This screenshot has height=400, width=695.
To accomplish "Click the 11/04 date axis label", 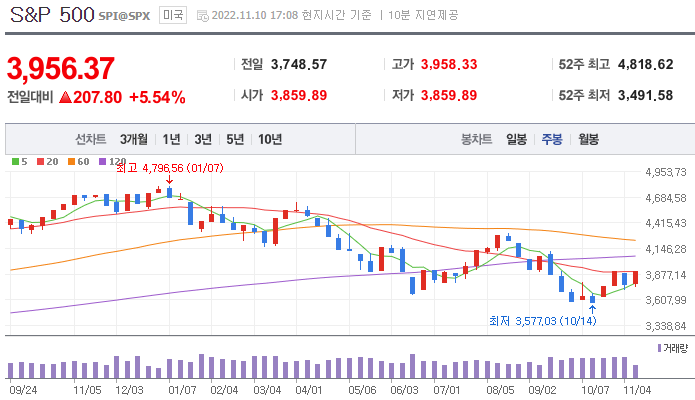I will pos(637,390).
